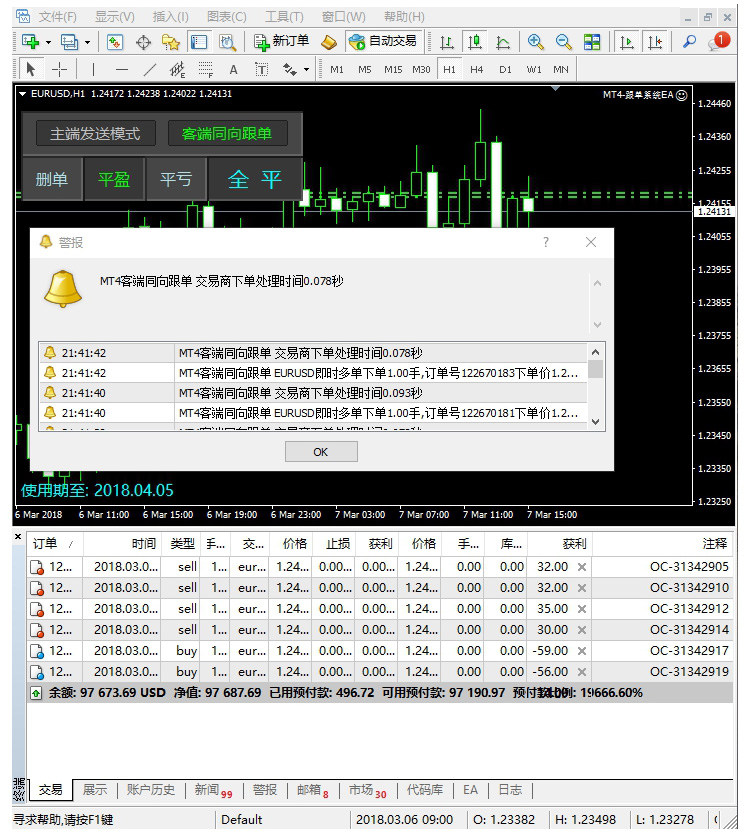The image size is (750, 835).
Task: Open 图表(C) menu
Action: tap(227, 17)
